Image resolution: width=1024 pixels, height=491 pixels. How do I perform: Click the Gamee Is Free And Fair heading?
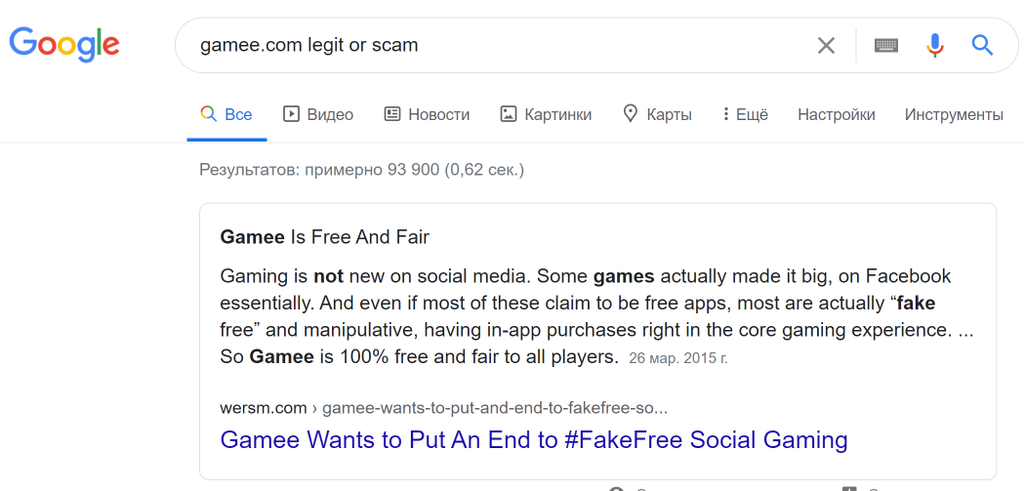tap(325, 237)
